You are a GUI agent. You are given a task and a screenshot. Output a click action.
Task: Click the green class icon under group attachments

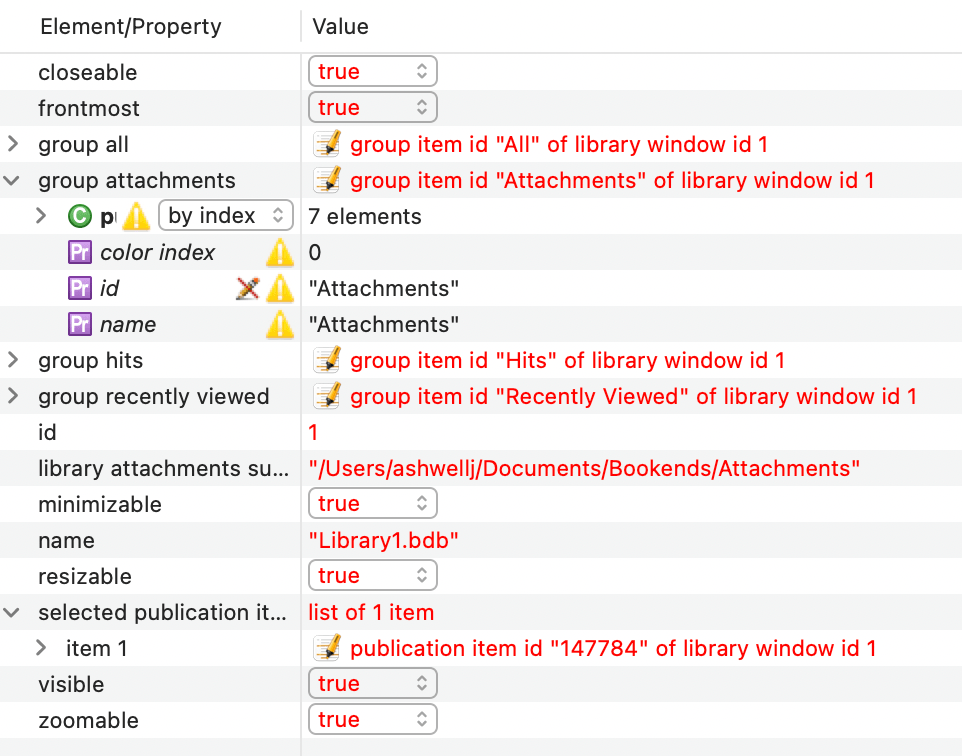[x=80, y=215]
